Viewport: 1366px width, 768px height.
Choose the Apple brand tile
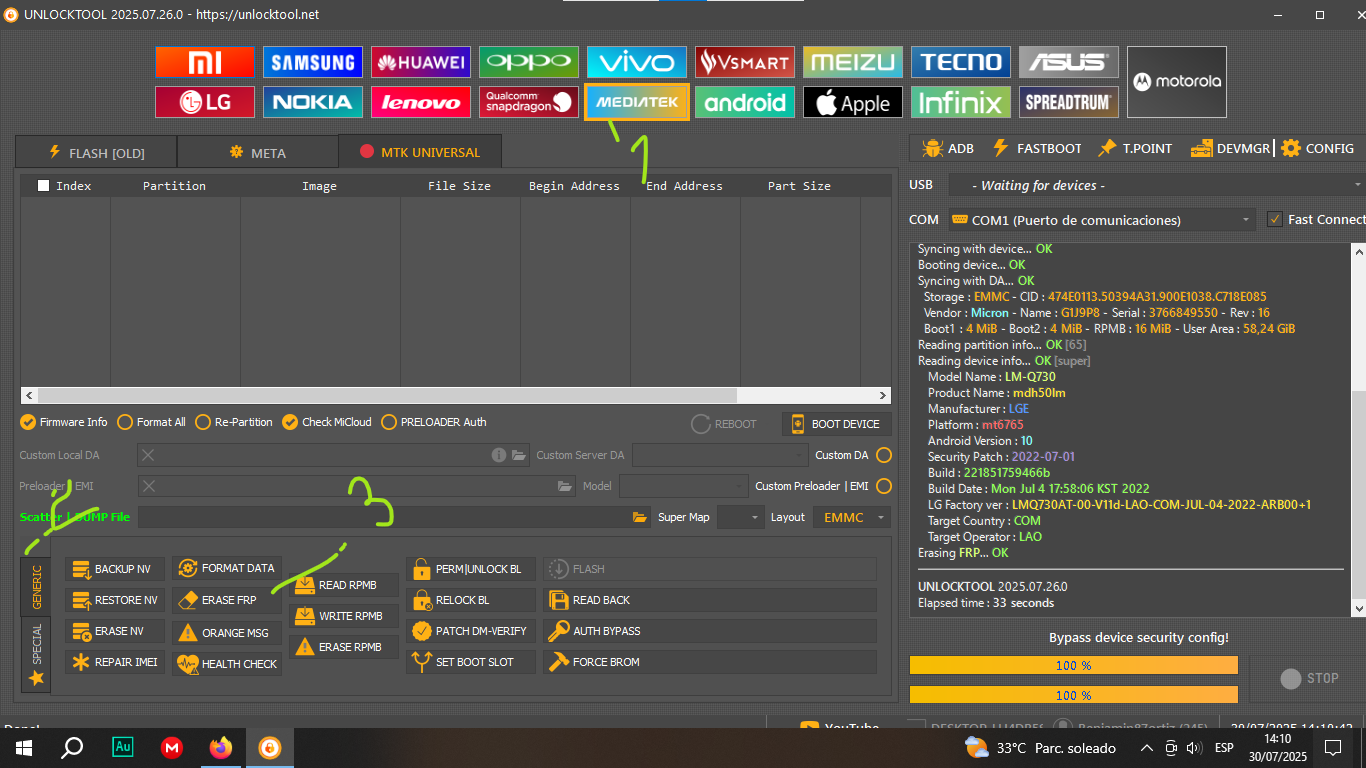point(853,102)
